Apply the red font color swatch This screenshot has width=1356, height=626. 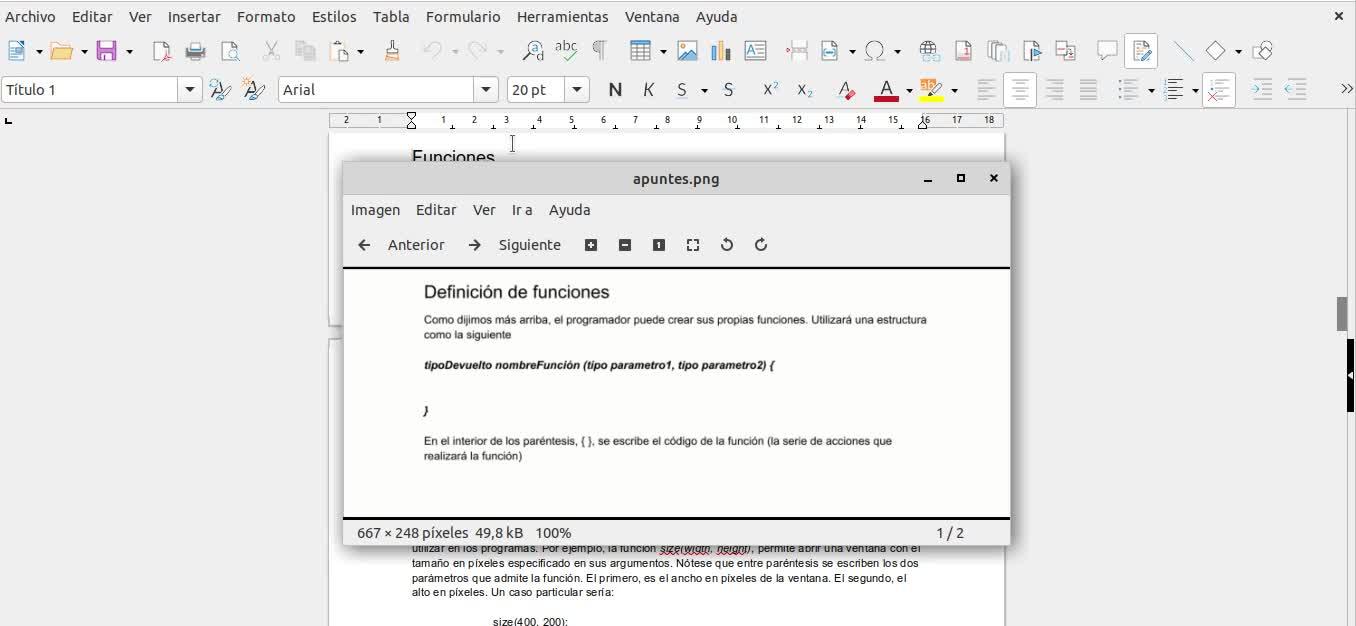tap(886, 90)
